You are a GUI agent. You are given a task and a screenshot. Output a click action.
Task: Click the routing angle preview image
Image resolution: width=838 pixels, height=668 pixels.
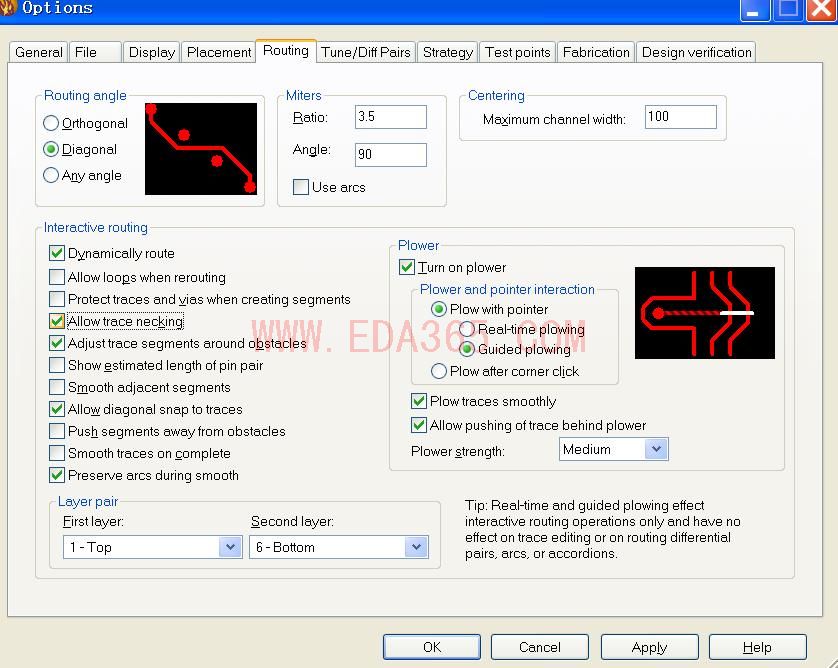pos(201,149)
